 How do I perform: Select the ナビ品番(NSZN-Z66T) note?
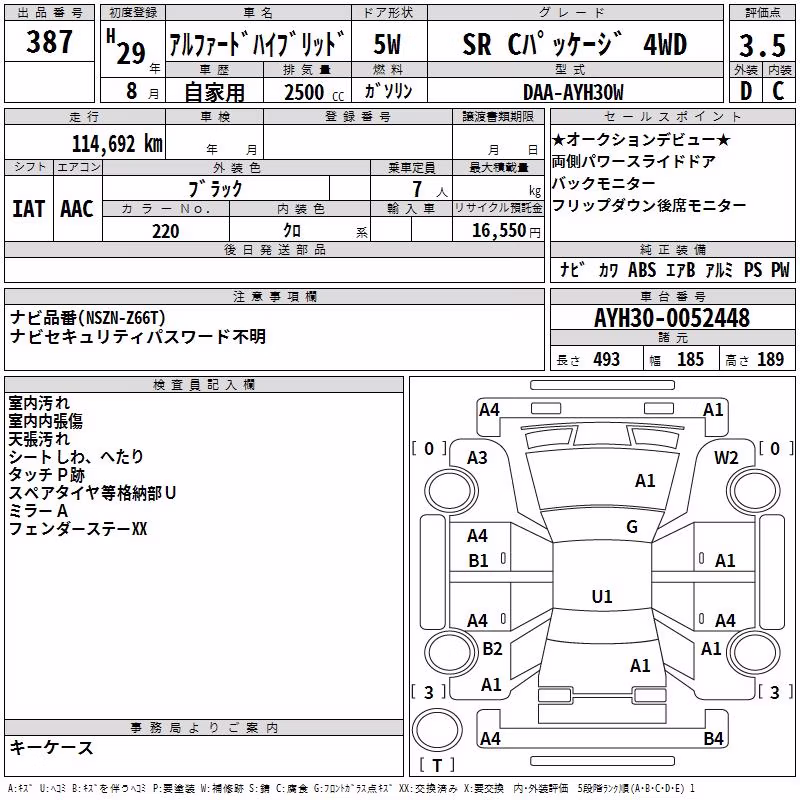(x=88, y=317)
